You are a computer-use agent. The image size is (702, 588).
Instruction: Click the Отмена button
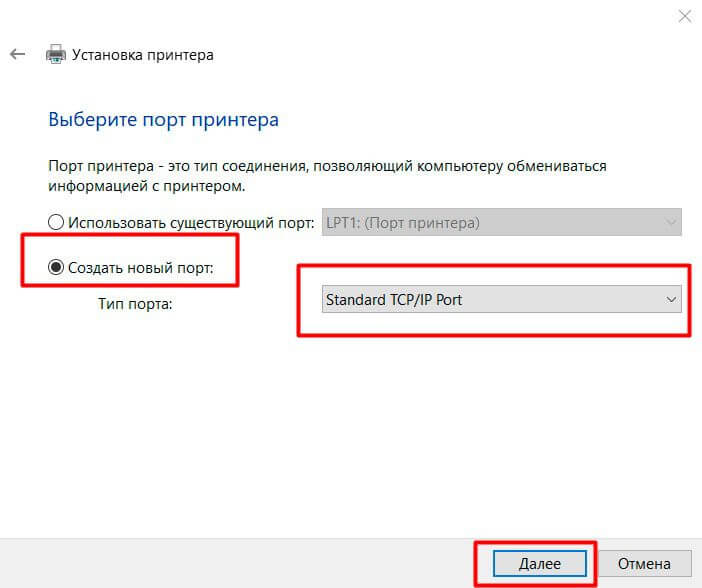click(644, 563)
